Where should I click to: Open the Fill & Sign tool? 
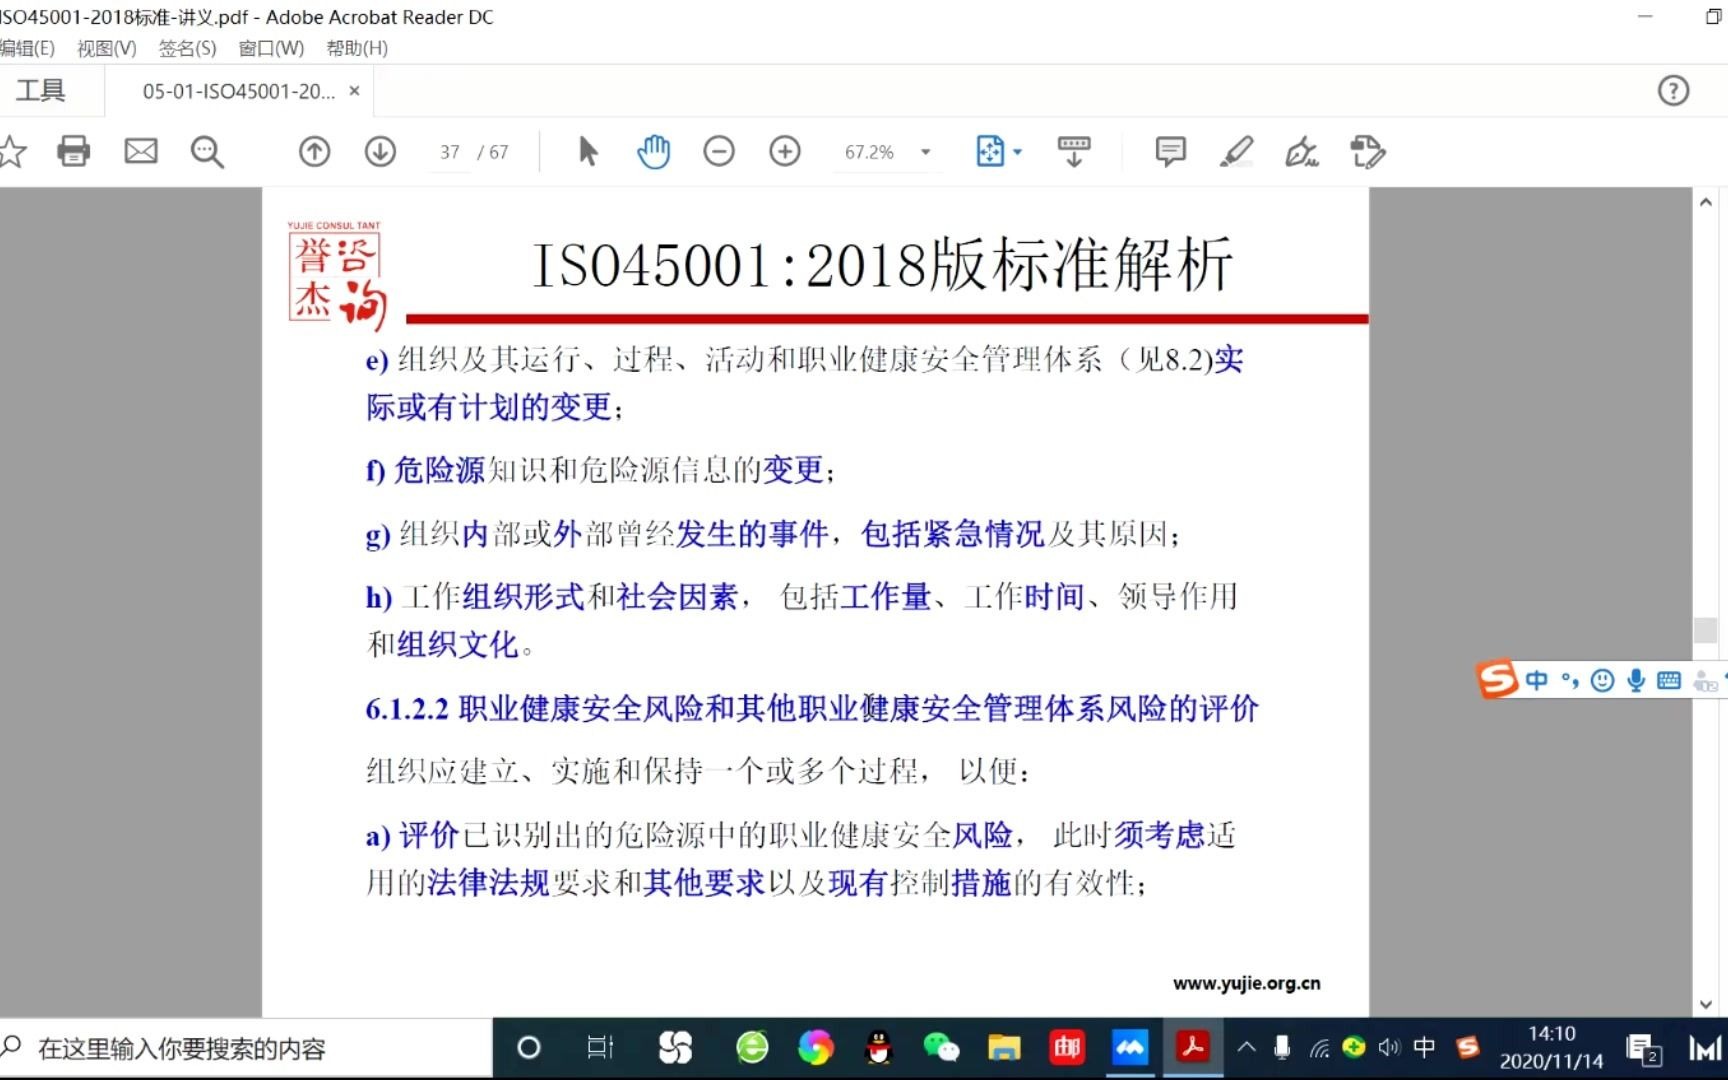(1301, 151)
